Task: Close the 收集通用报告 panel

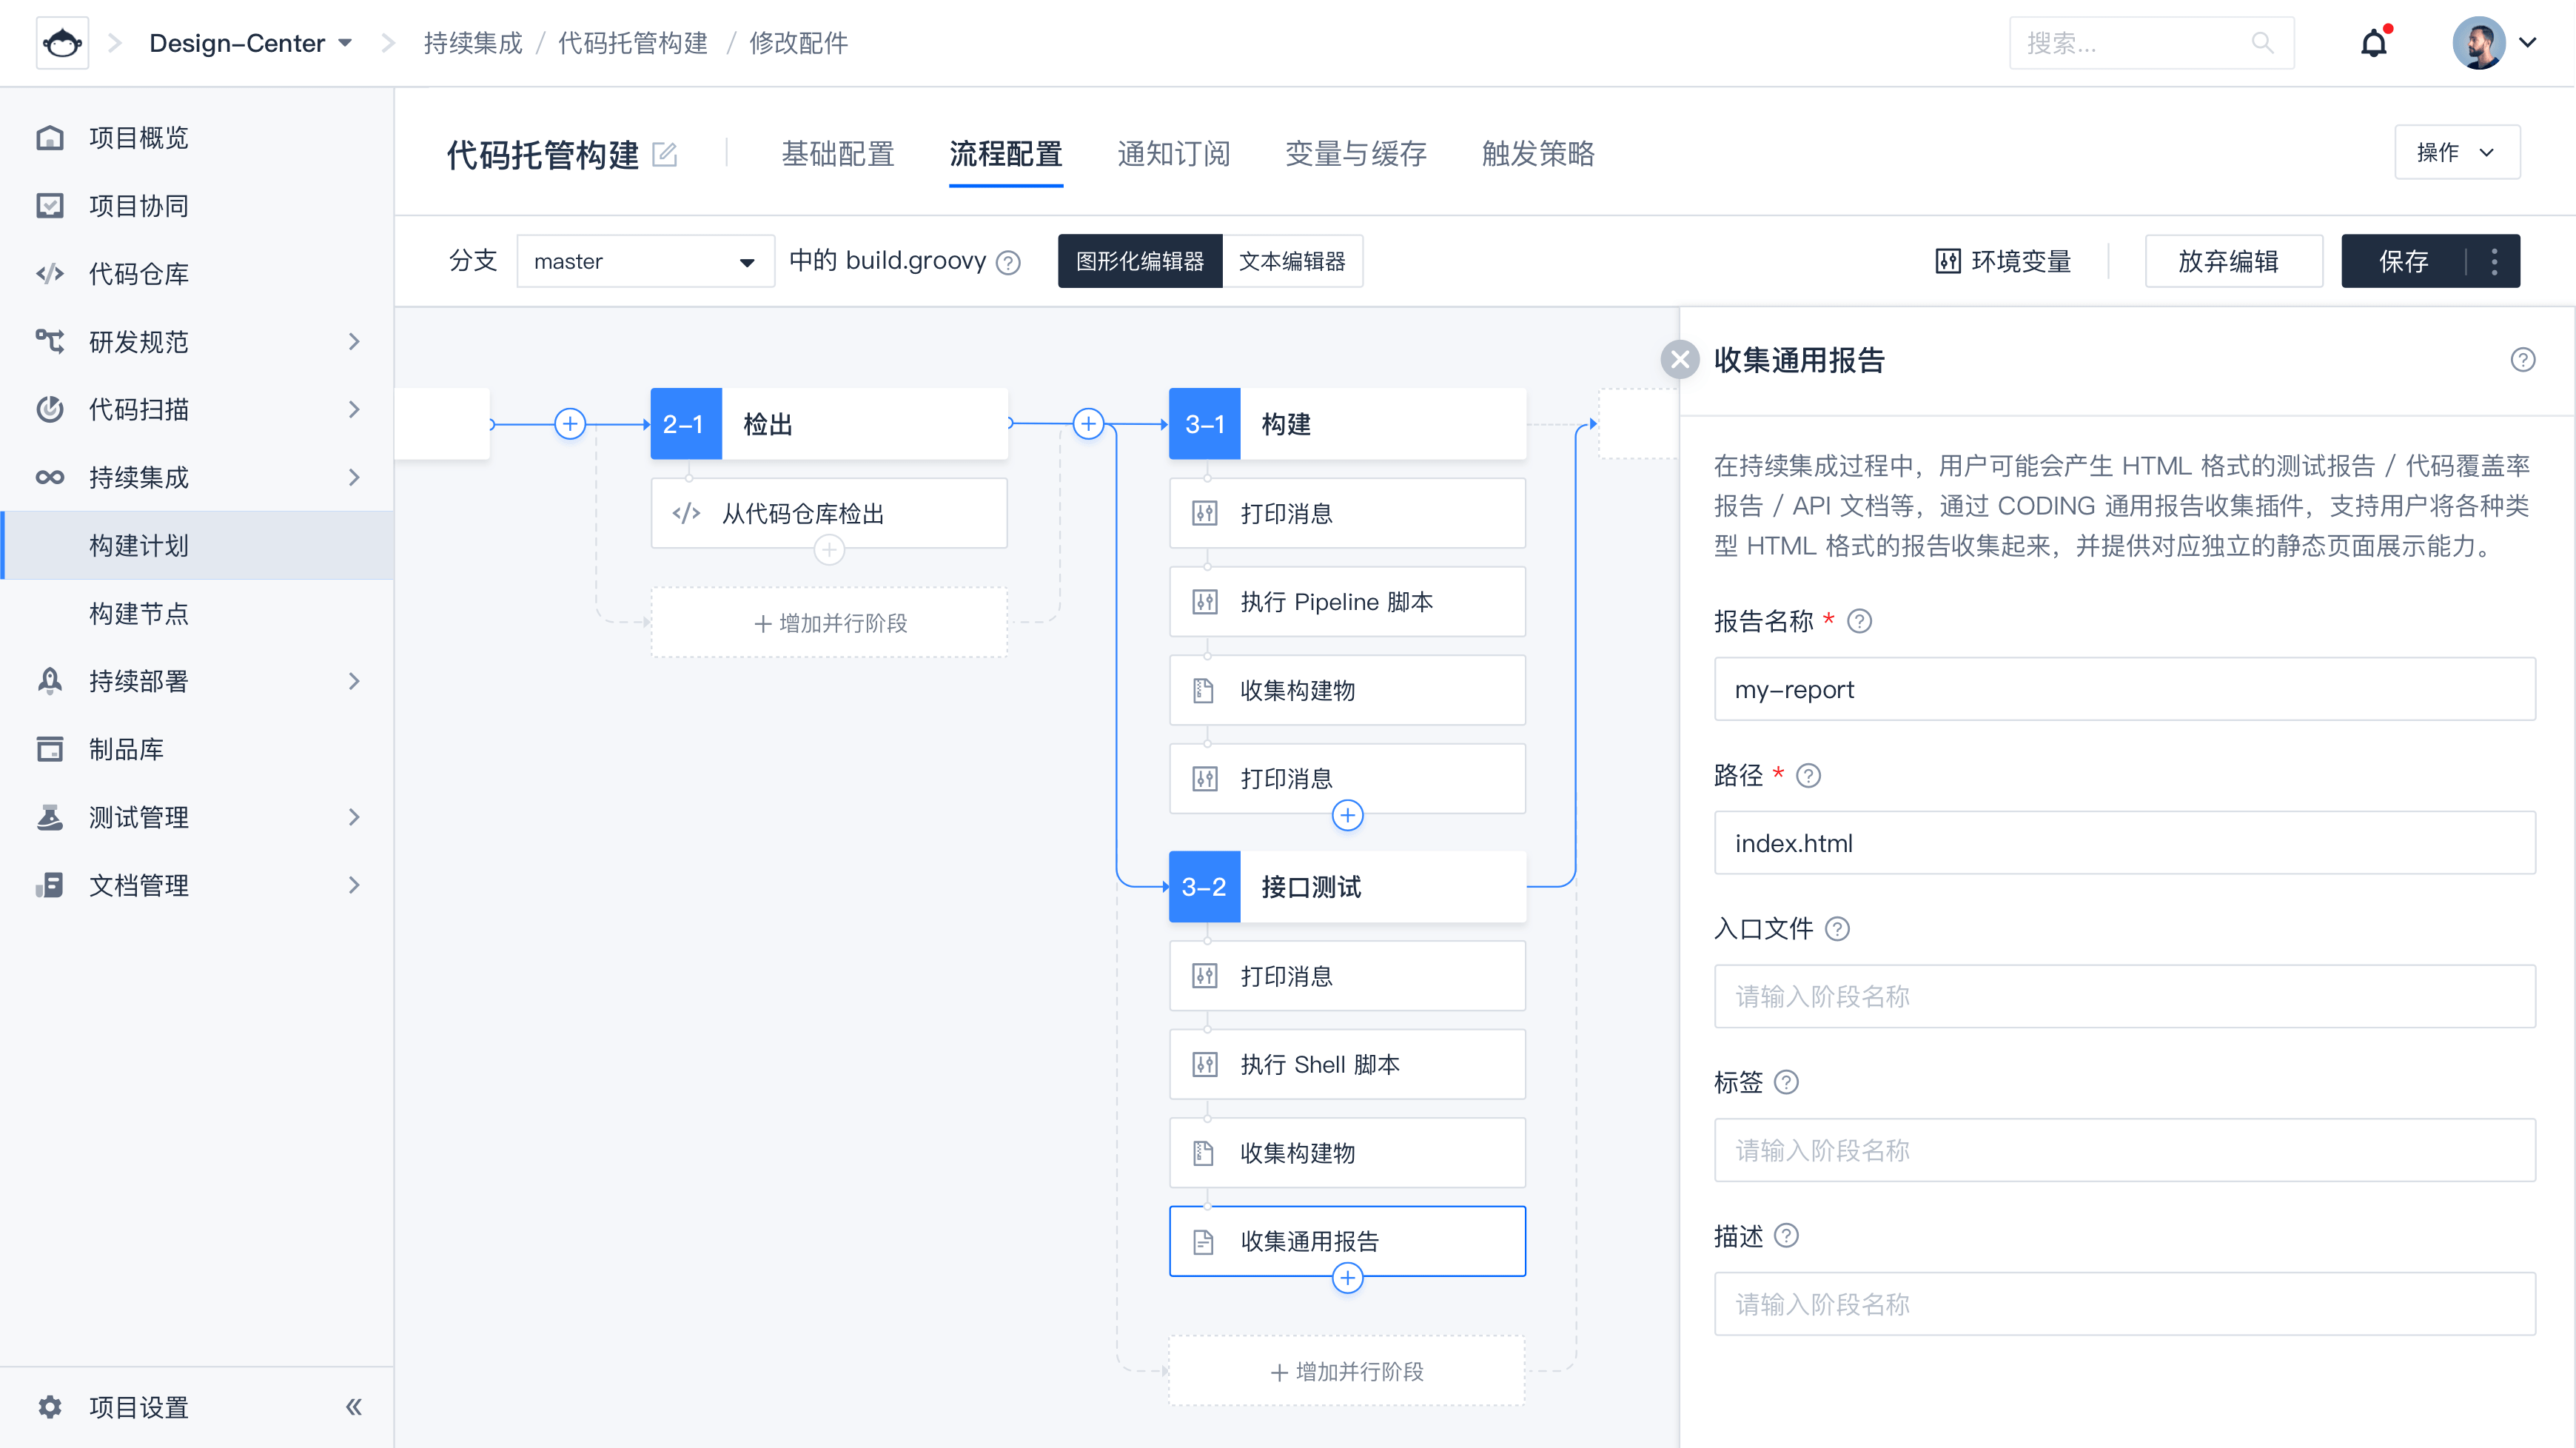Action: tap(1679, 359)
